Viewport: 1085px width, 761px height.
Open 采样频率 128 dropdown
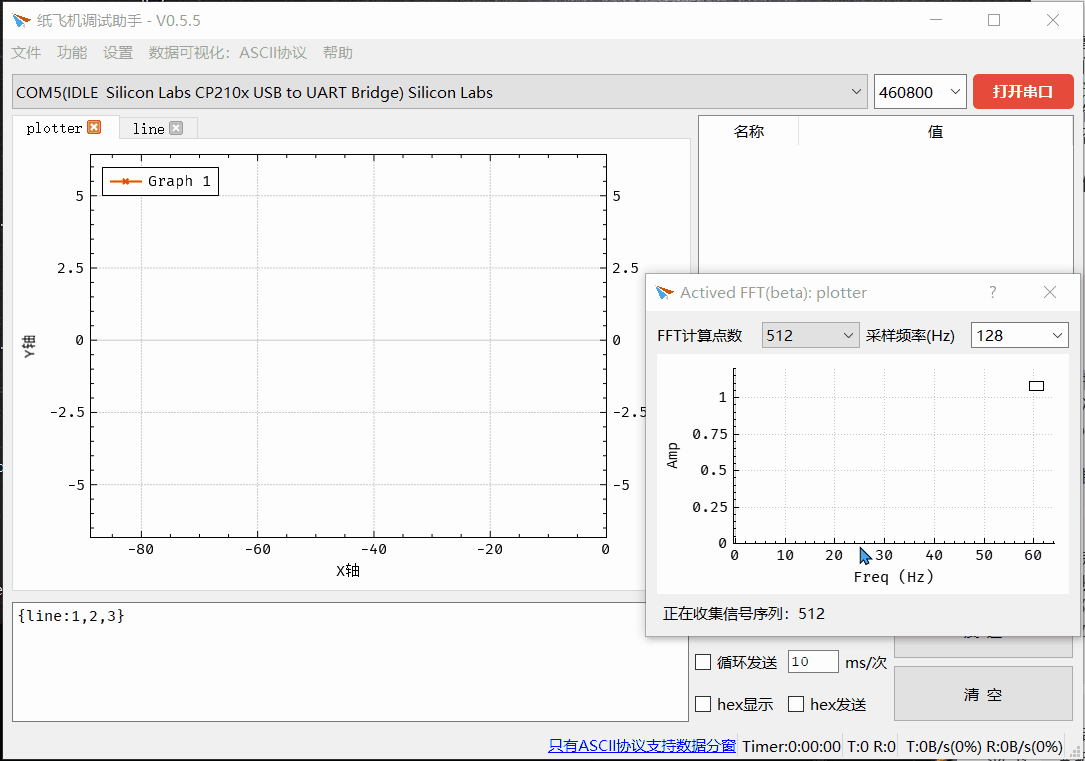pos(1019,336)
